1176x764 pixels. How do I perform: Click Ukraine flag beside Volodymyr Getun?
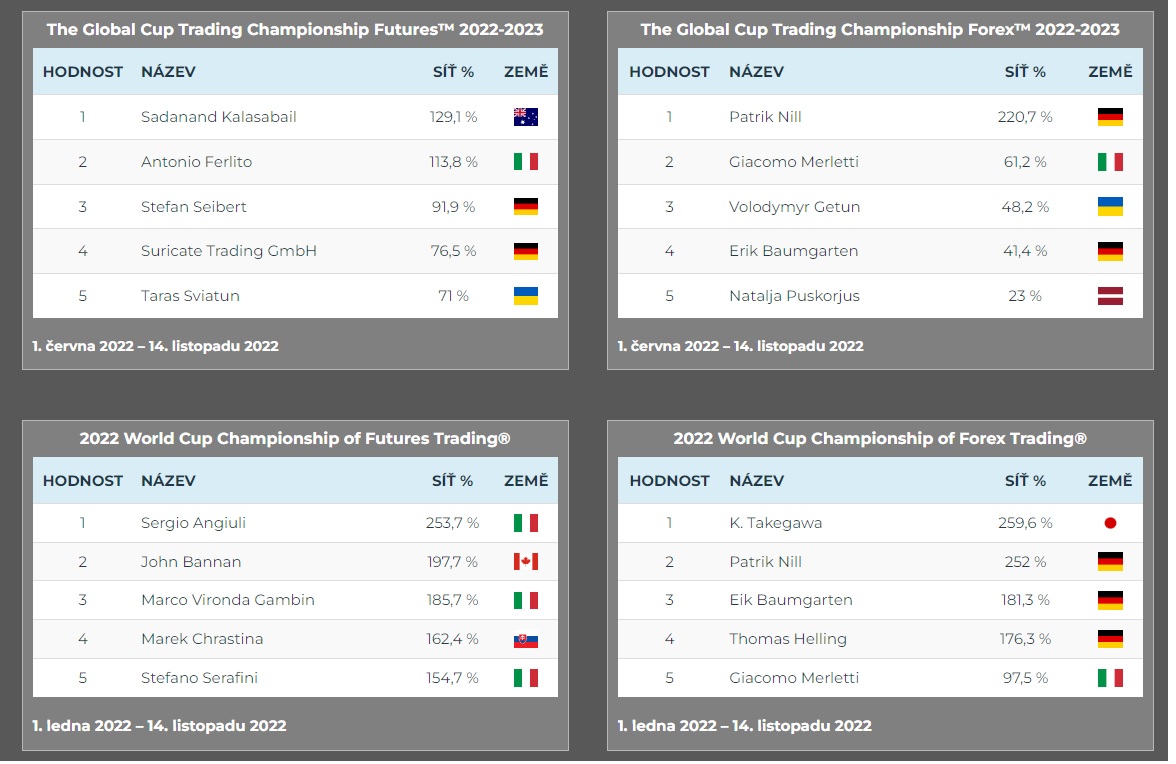tap(1110, 207)
